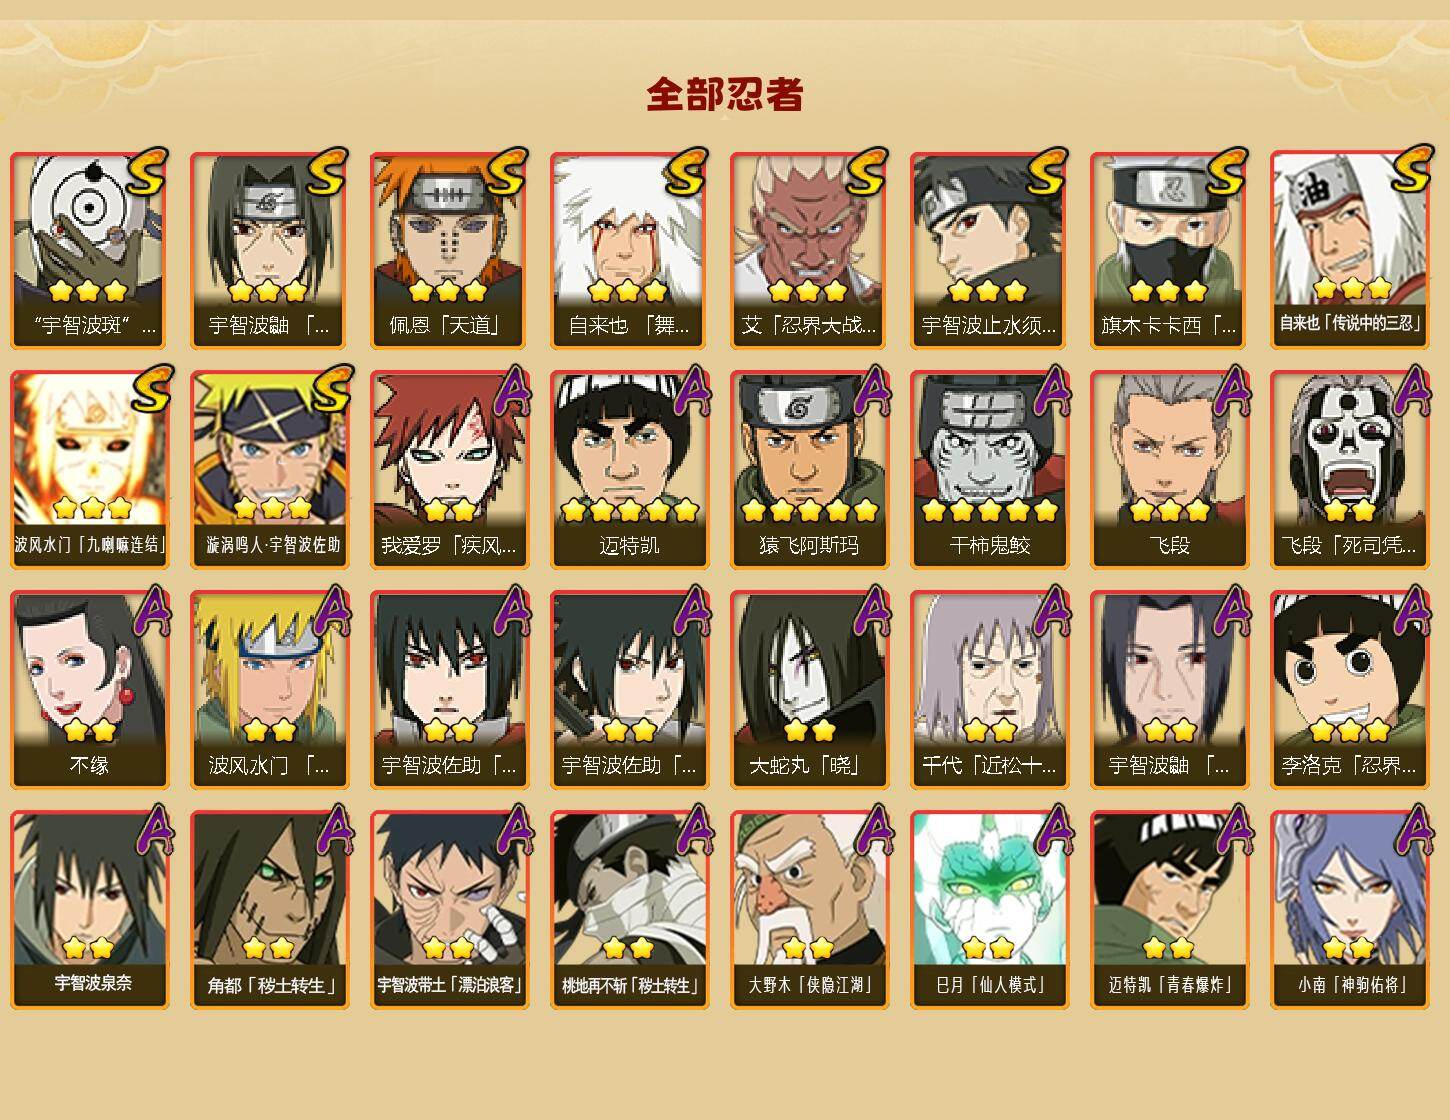
Task: Open the 大蛇丸「晓」 ninja card
Action: (x=809, y=690)
